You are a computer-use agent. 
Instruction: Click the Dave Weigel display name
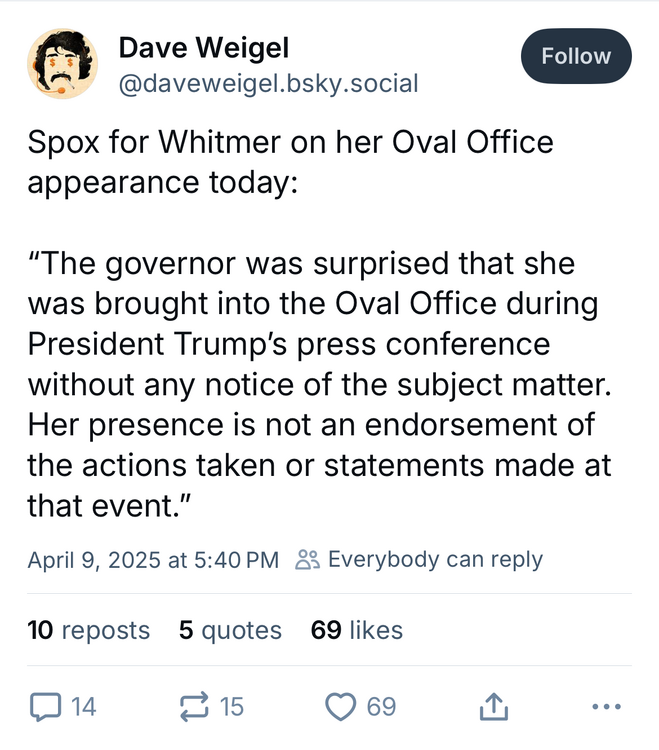pyautogui.click(x=203, y=47)
